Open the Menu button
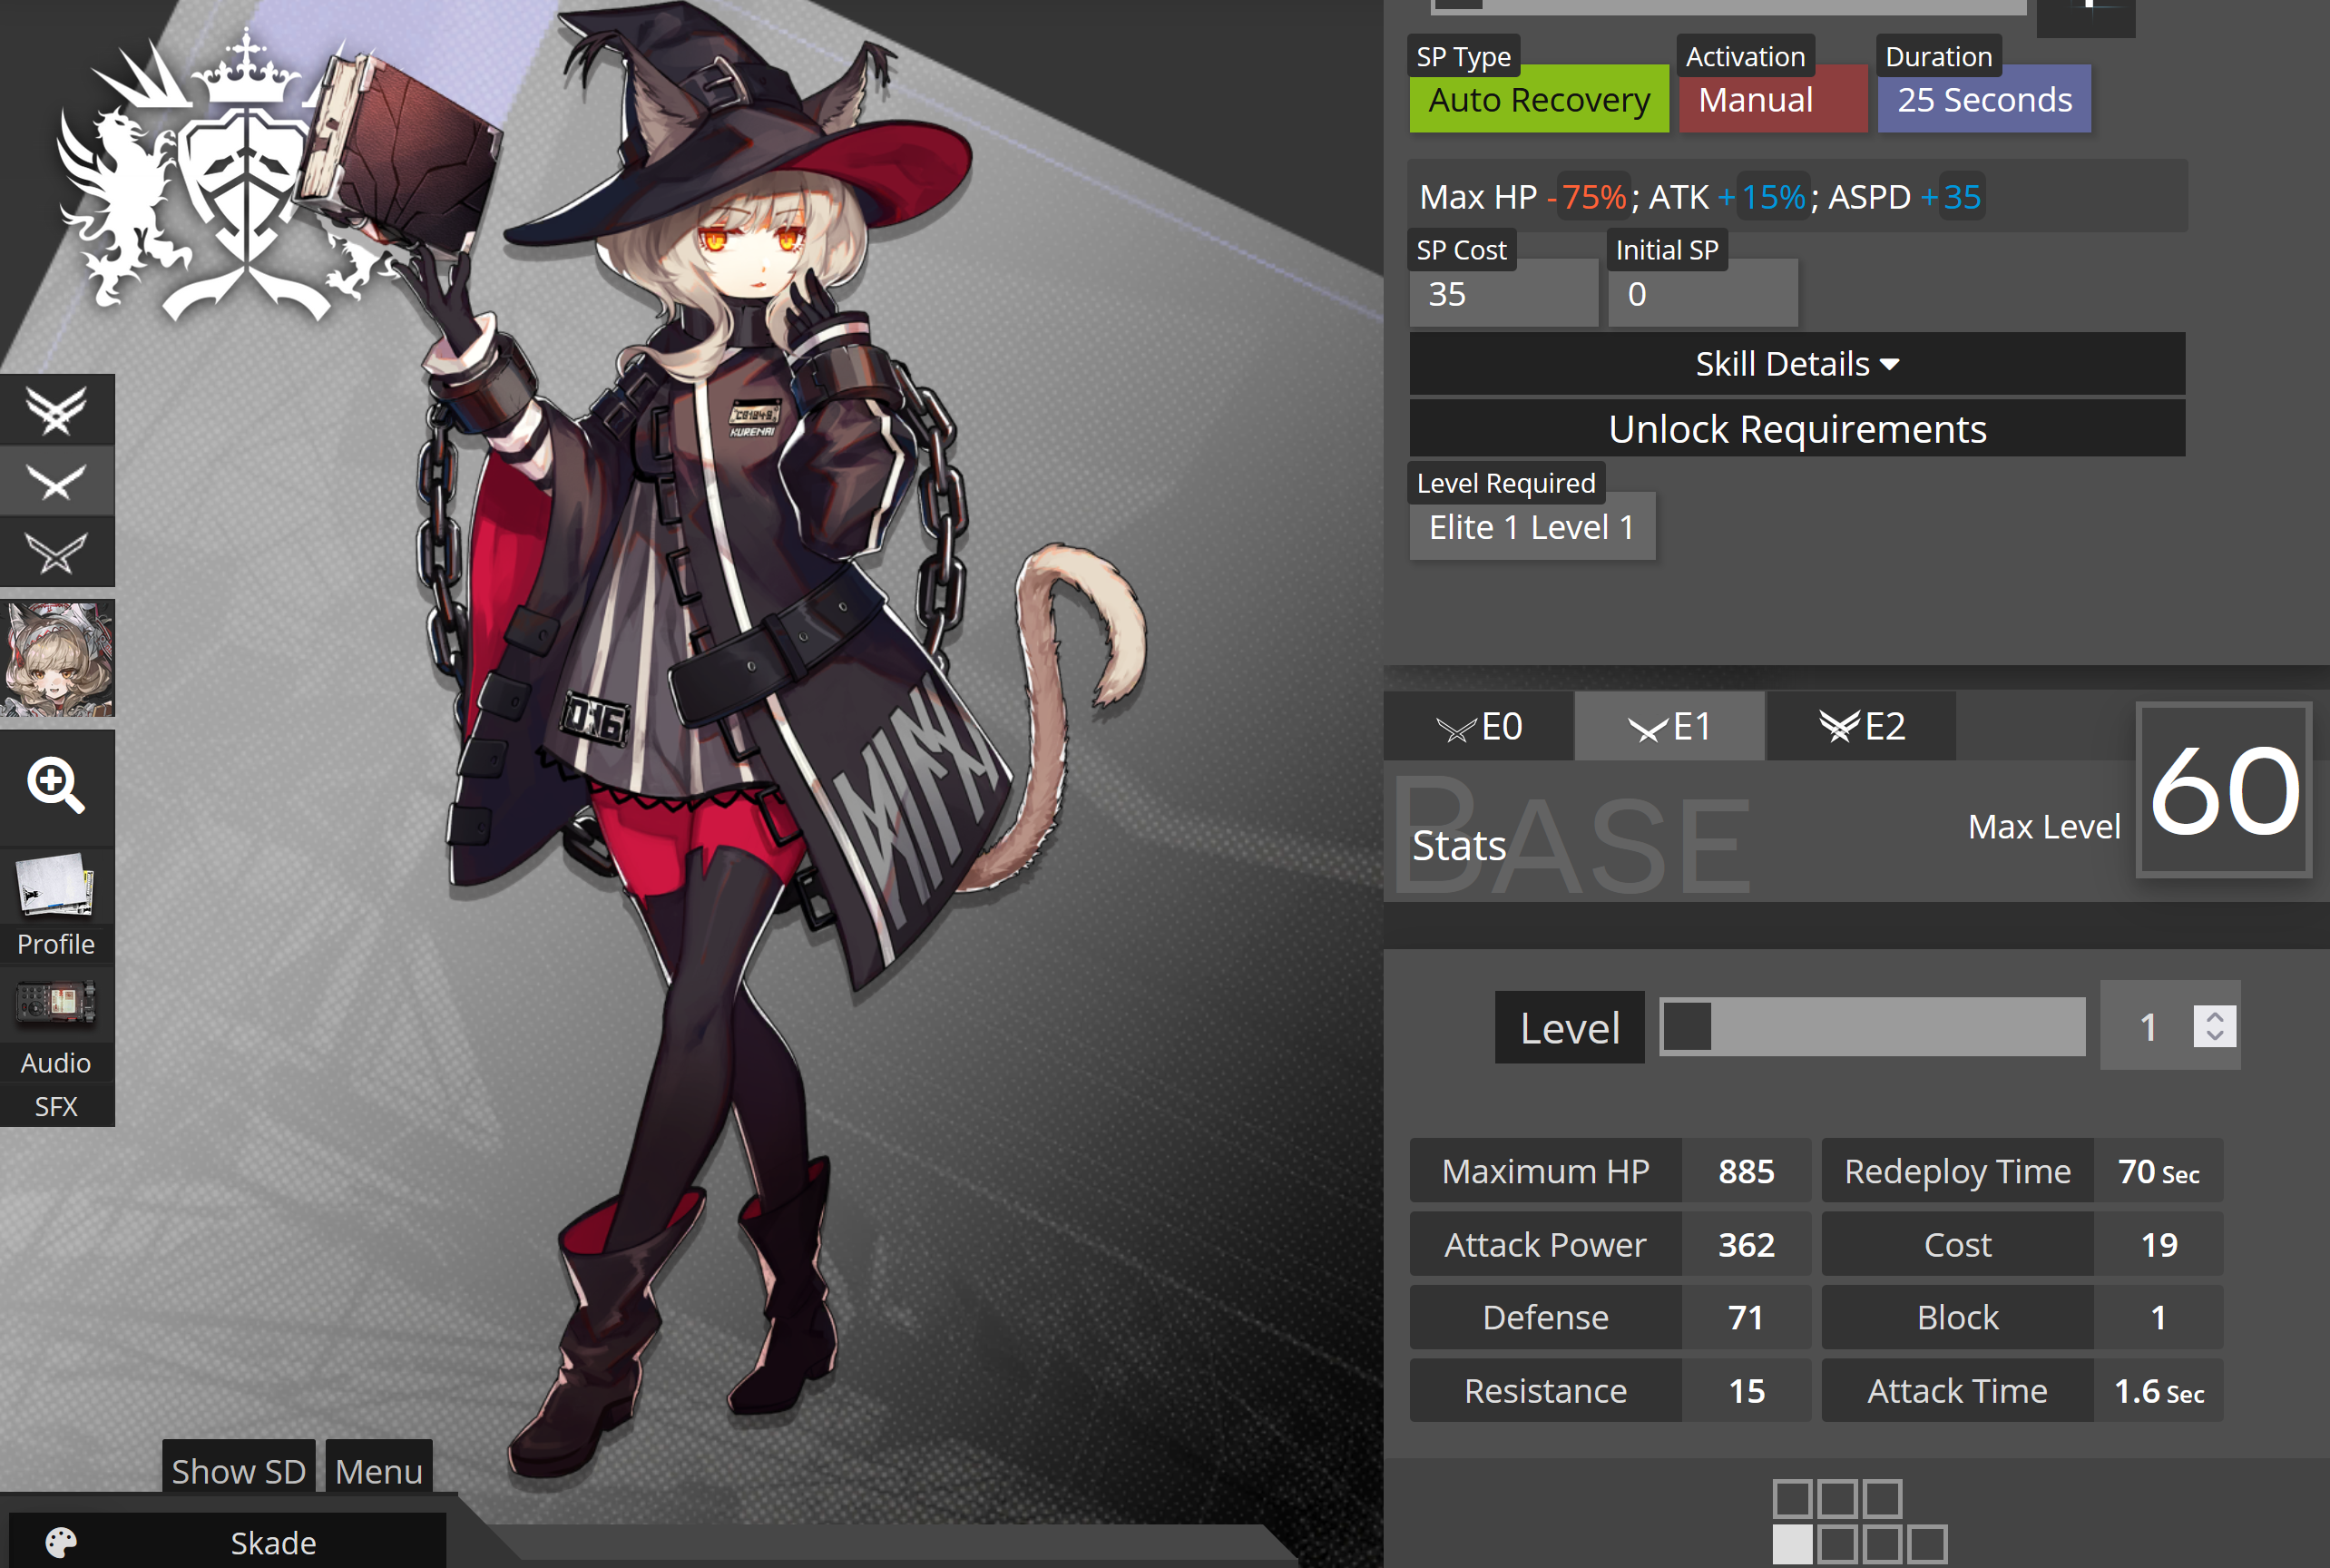Image resolution: width=2330 pixels, height=1568 pixels. (378, 1471)
